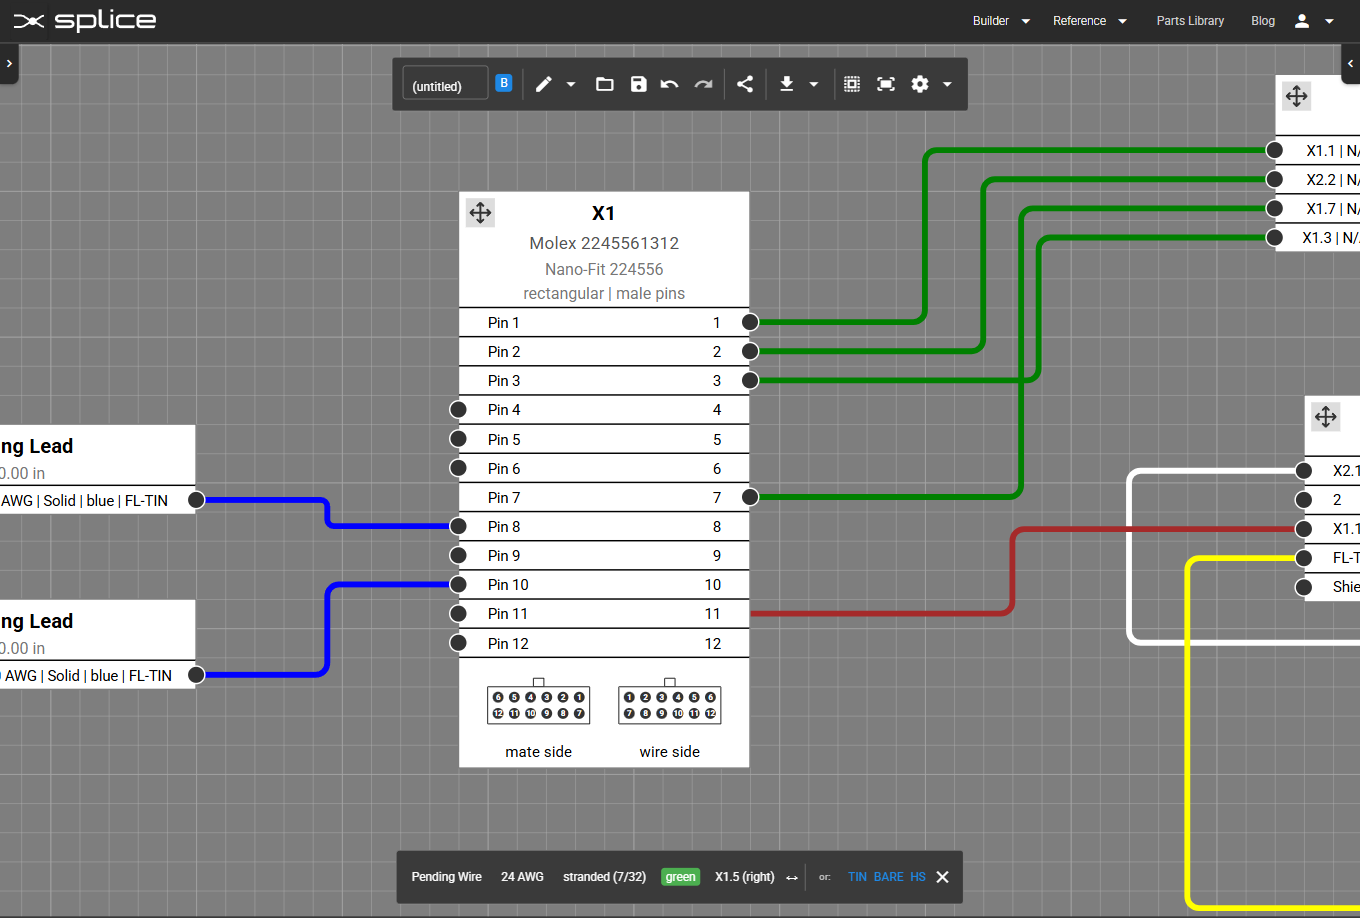The image size is (1360, 918).
Task: Click the download icon
Action: (787, 84)
